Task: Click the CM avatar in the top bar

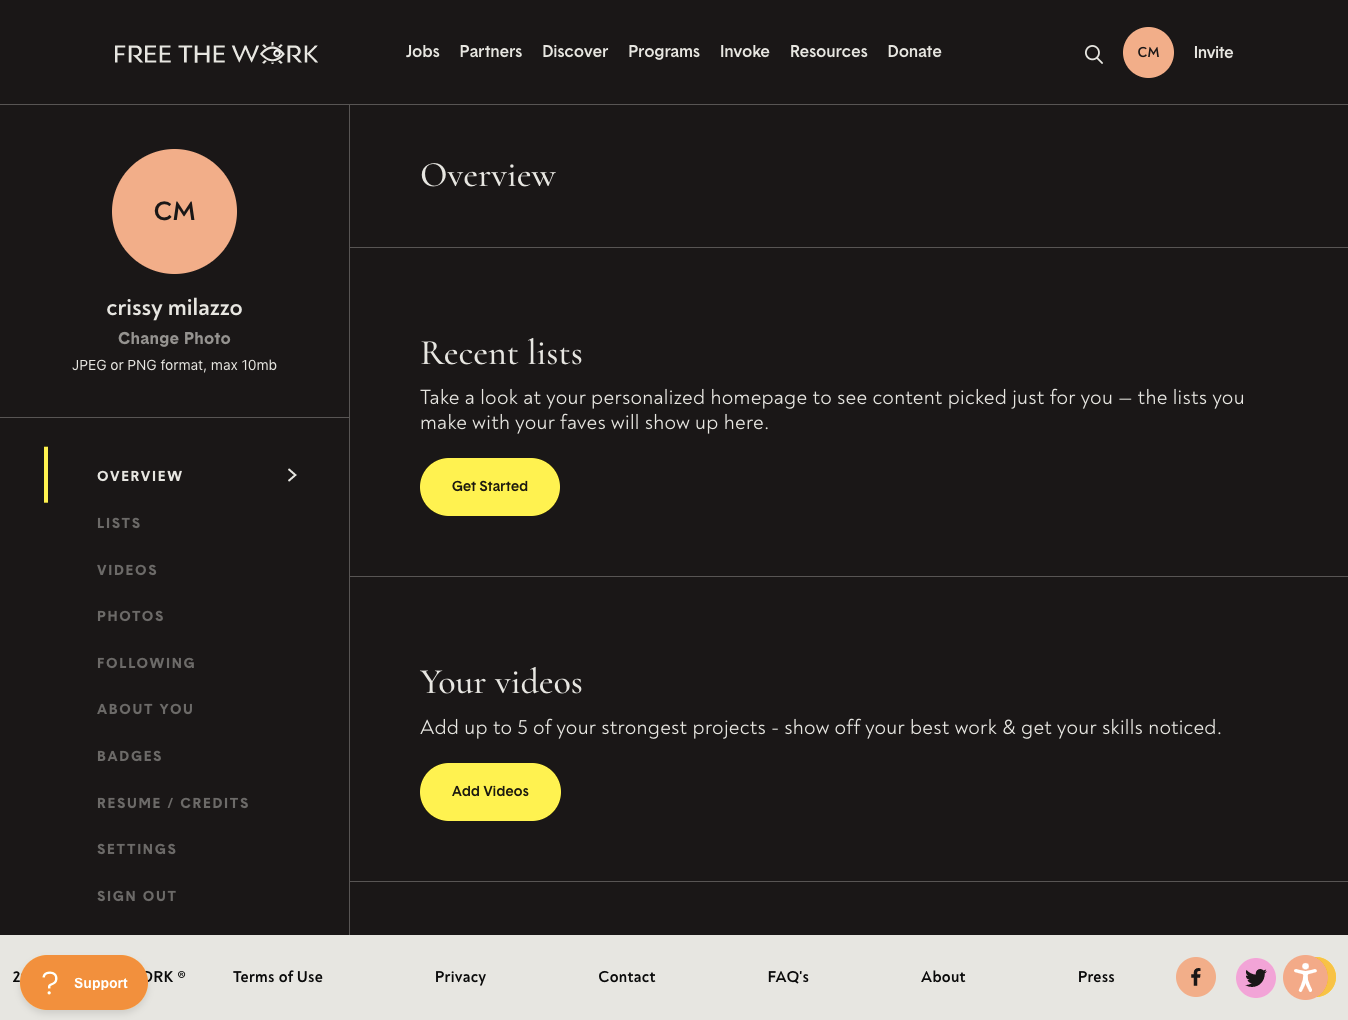Action: [1147, 52]
